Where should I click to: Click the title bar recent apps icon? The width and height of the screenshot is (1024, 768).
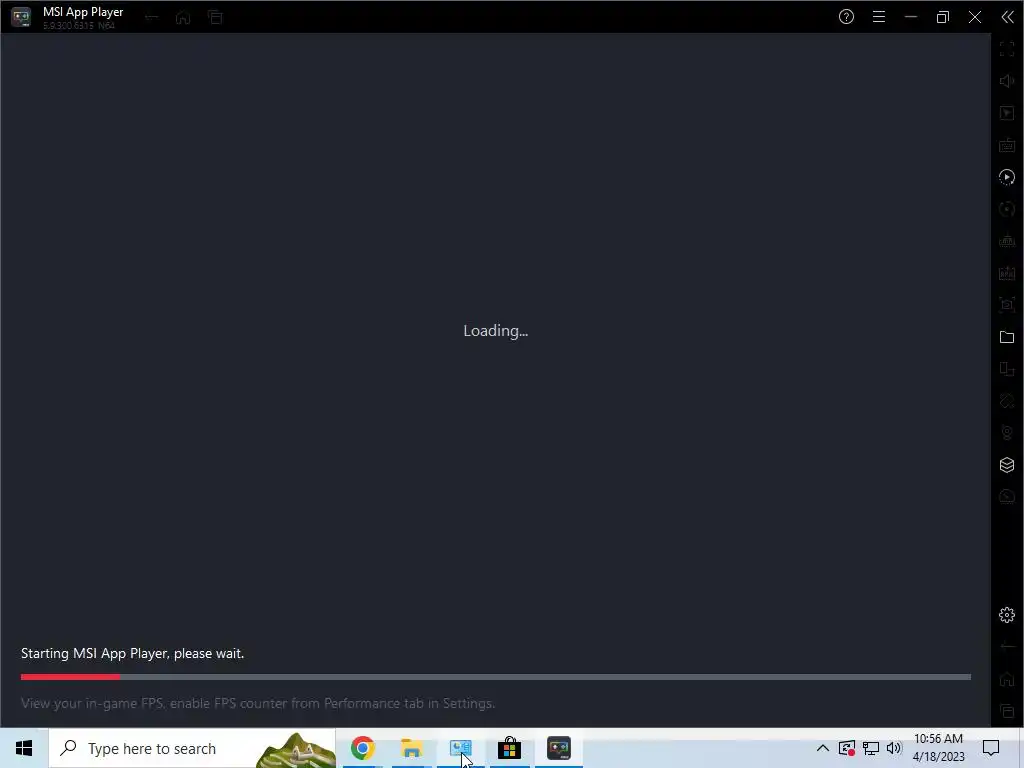point(215,18)
